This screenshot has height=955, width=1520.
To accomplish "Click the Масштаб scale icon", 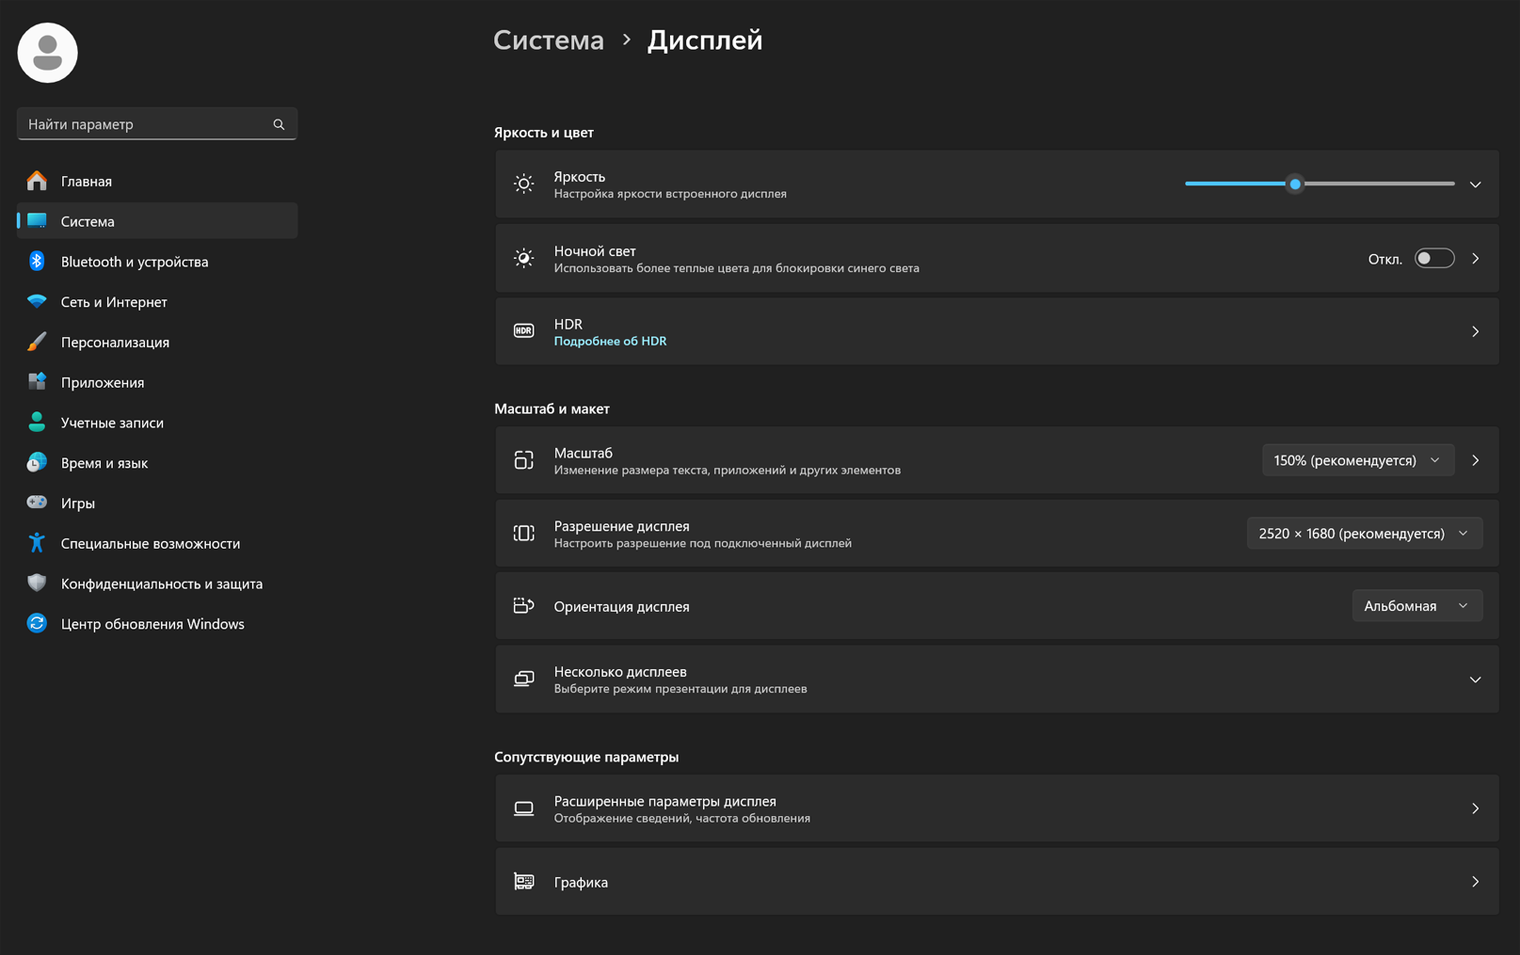I will [524, 460].
